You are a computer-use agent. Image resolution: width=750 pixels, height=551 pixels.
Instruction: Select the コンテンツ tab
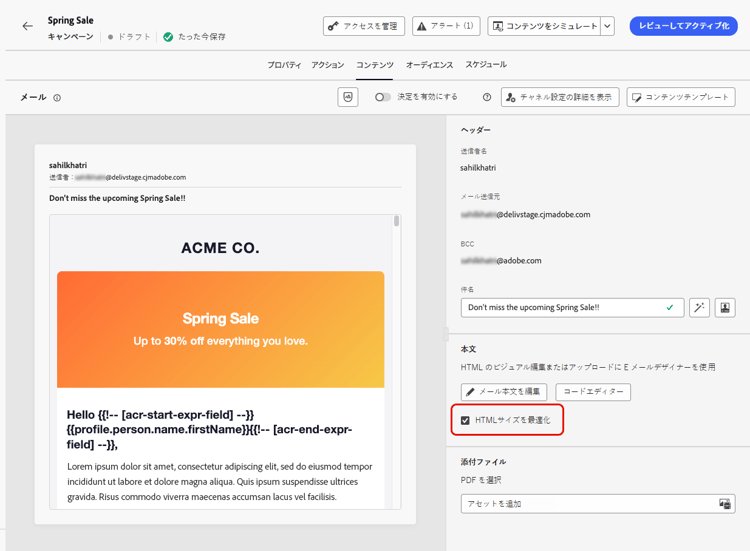pos(375,65)
